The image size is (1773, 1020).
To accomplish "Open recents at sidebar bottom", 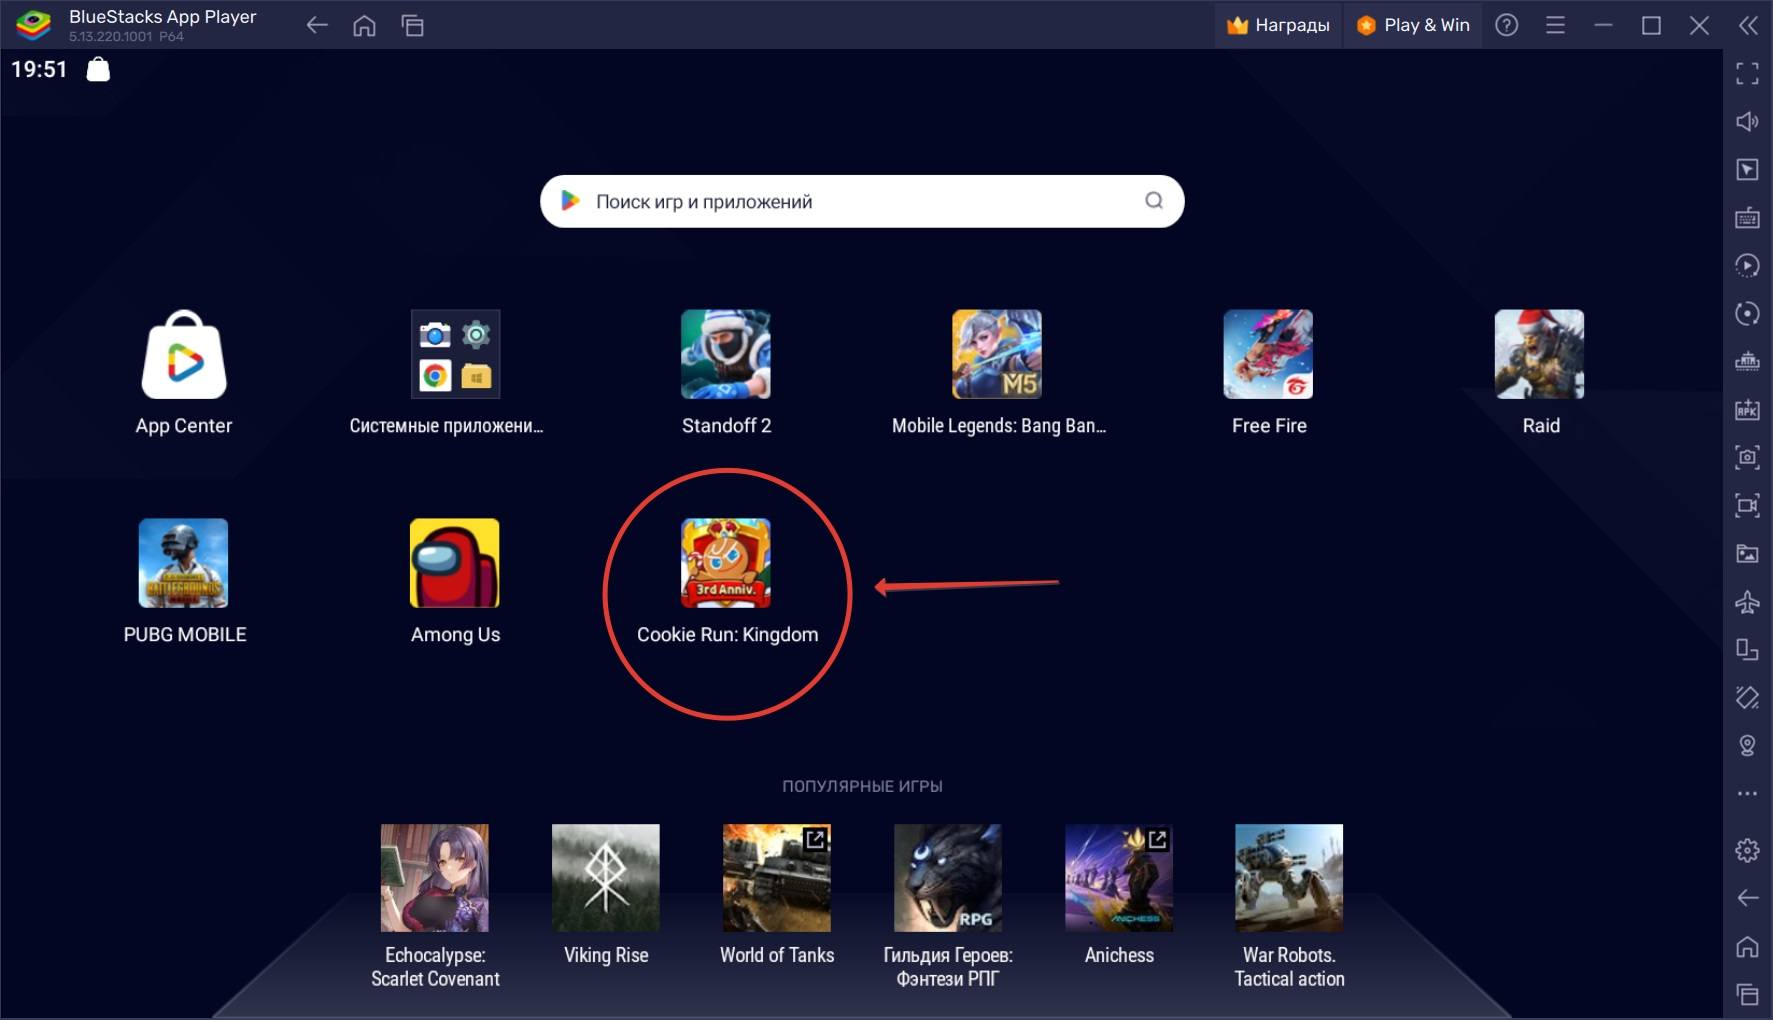I will click(x=1747, y=994).
